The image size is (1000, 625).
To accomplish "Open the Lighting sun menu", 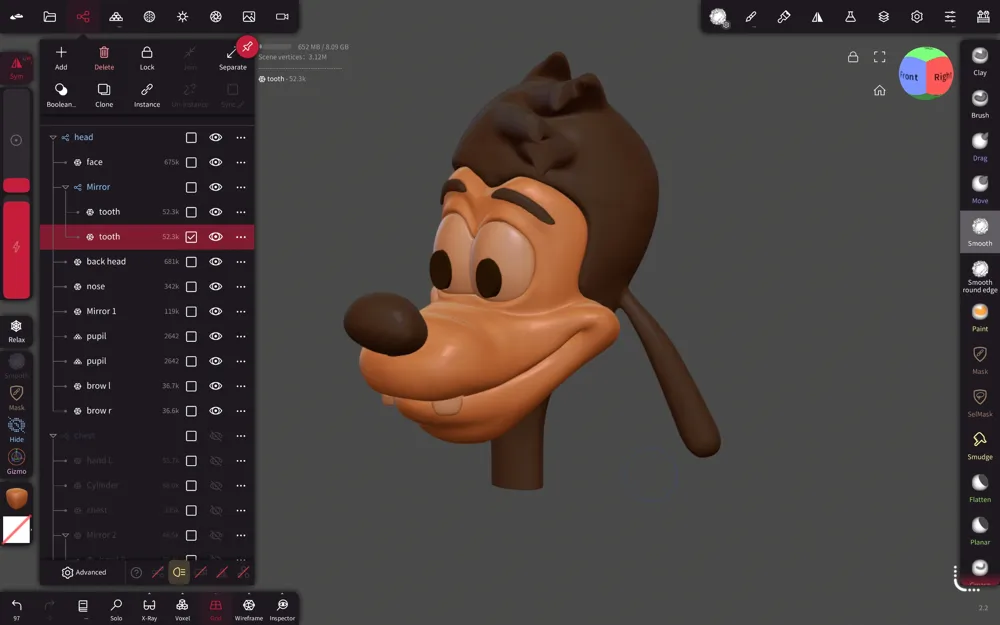I will [x=182, y=17].
